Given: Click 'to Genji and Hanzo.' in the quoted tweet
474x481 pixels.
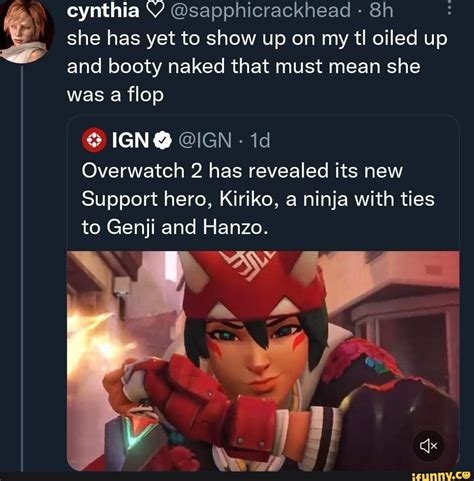Looking at the screenshot, I should (175, 228).
